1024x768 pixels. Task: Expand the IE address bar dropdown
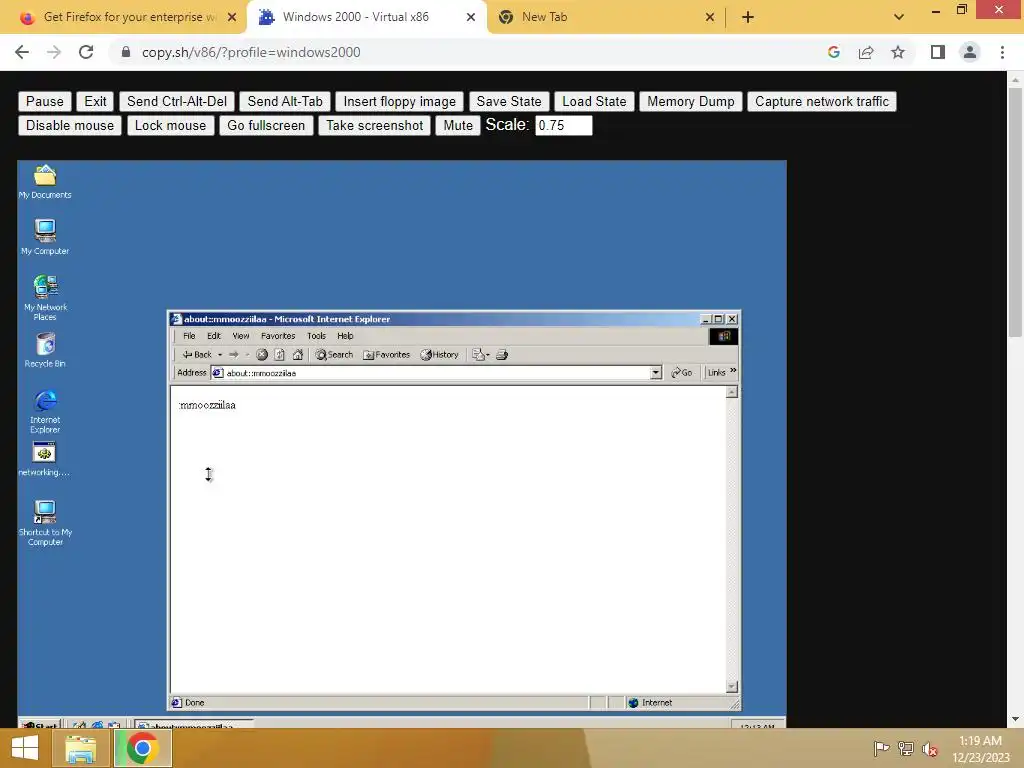pyautogui.click(x=656, y=373)
